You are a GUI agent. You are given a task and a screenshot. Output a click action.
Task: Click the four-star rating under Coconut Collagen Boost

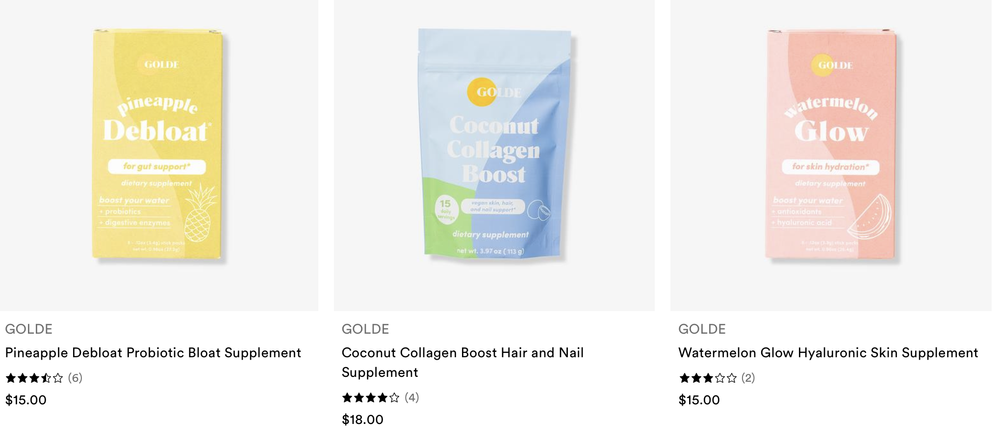(371, 398)
